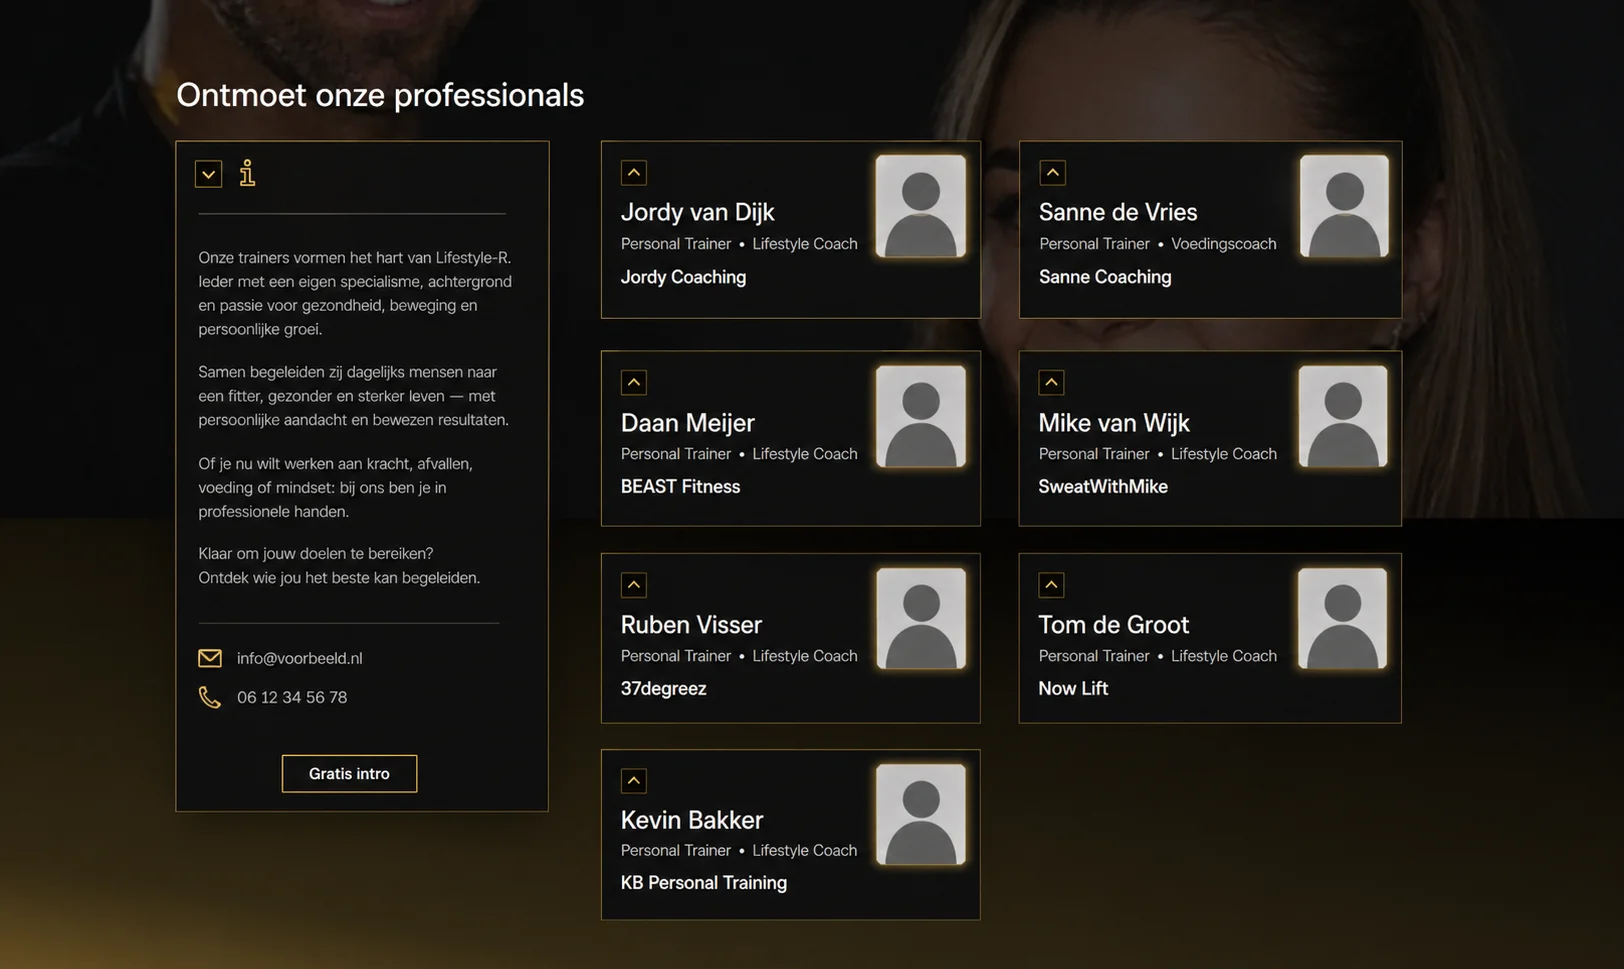Open Mike van Wijk's profile photo
Image resolution: width=1624 pixels, height=969 pixels.
coord(1343,416)
